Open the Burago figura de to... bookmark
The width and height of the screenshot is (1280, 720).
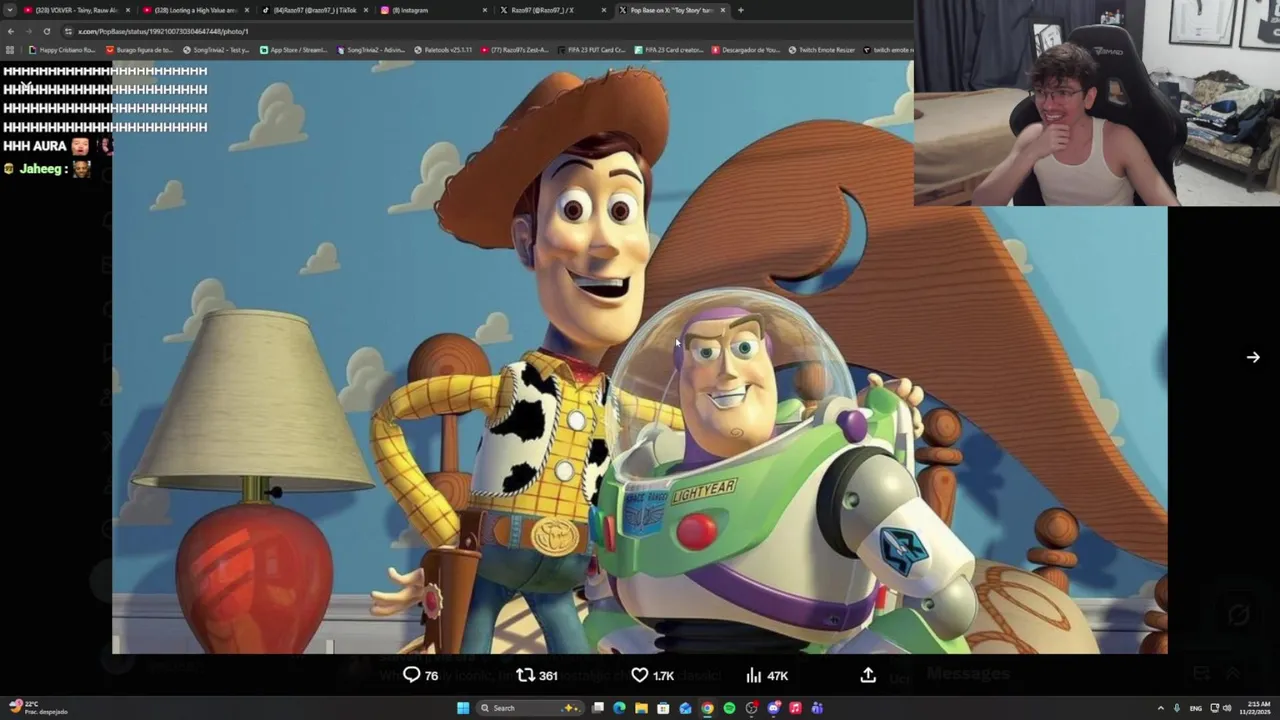[x=140, y=50]
